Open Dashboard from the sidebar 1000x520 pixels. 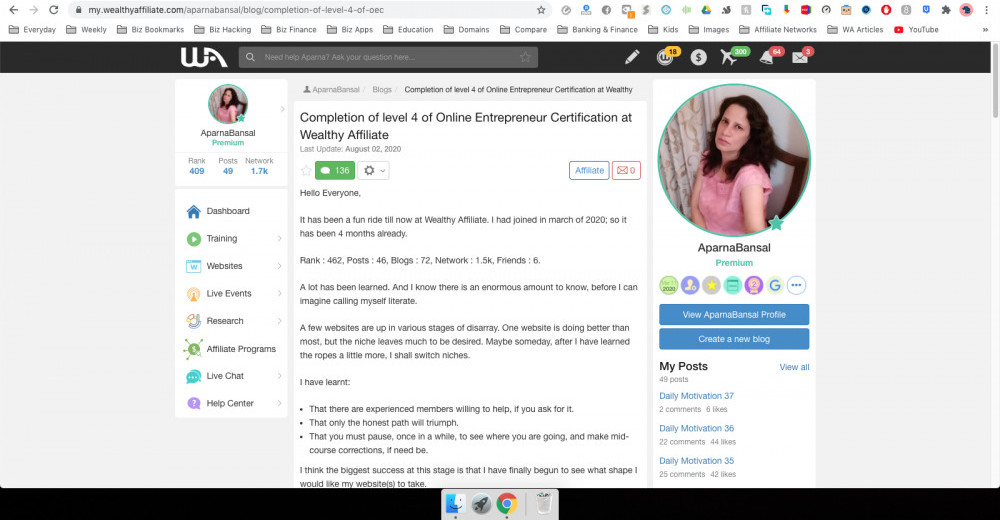click(228, 211)
